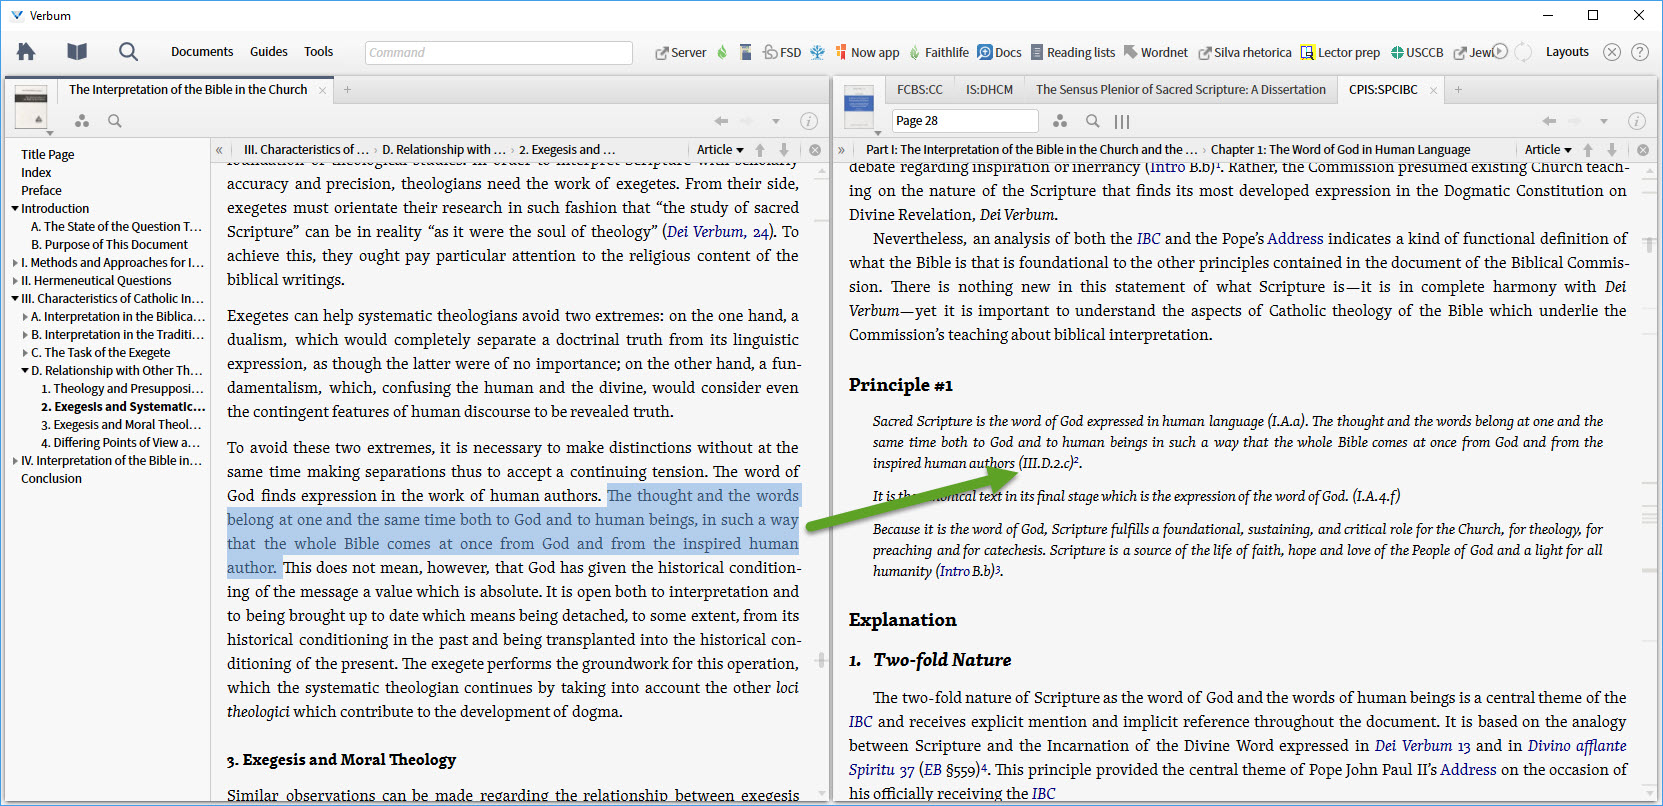Image resolution: width=1663 pixels, height=806 pixels.
Task: Open the USCCB shortcut
Action: point(1416,53)
